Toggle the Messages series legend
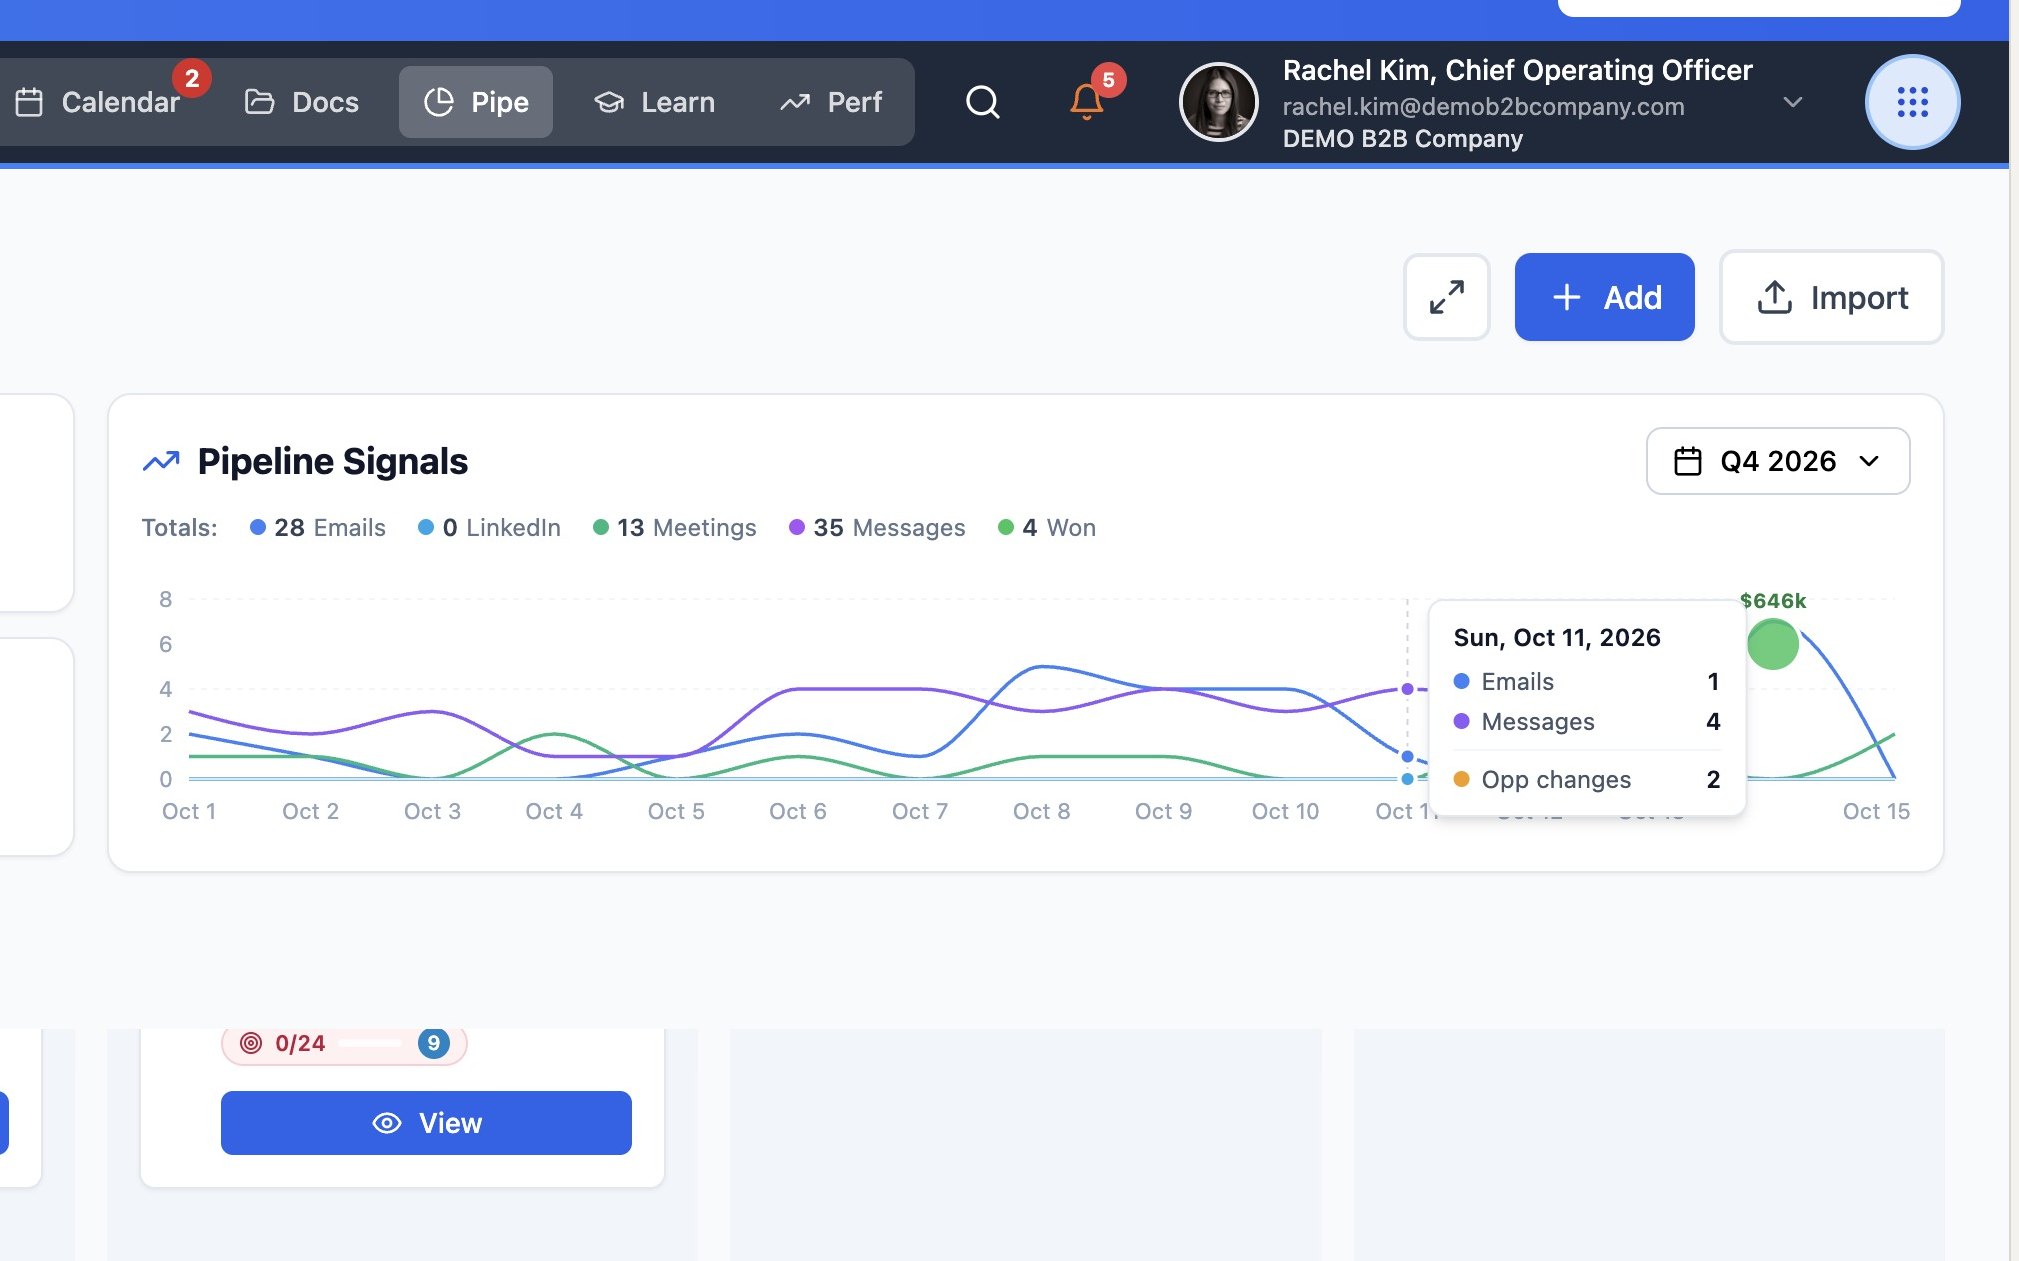This screenshot has width=2019, height=1261. pyautogui.click(x=877, y=527)
